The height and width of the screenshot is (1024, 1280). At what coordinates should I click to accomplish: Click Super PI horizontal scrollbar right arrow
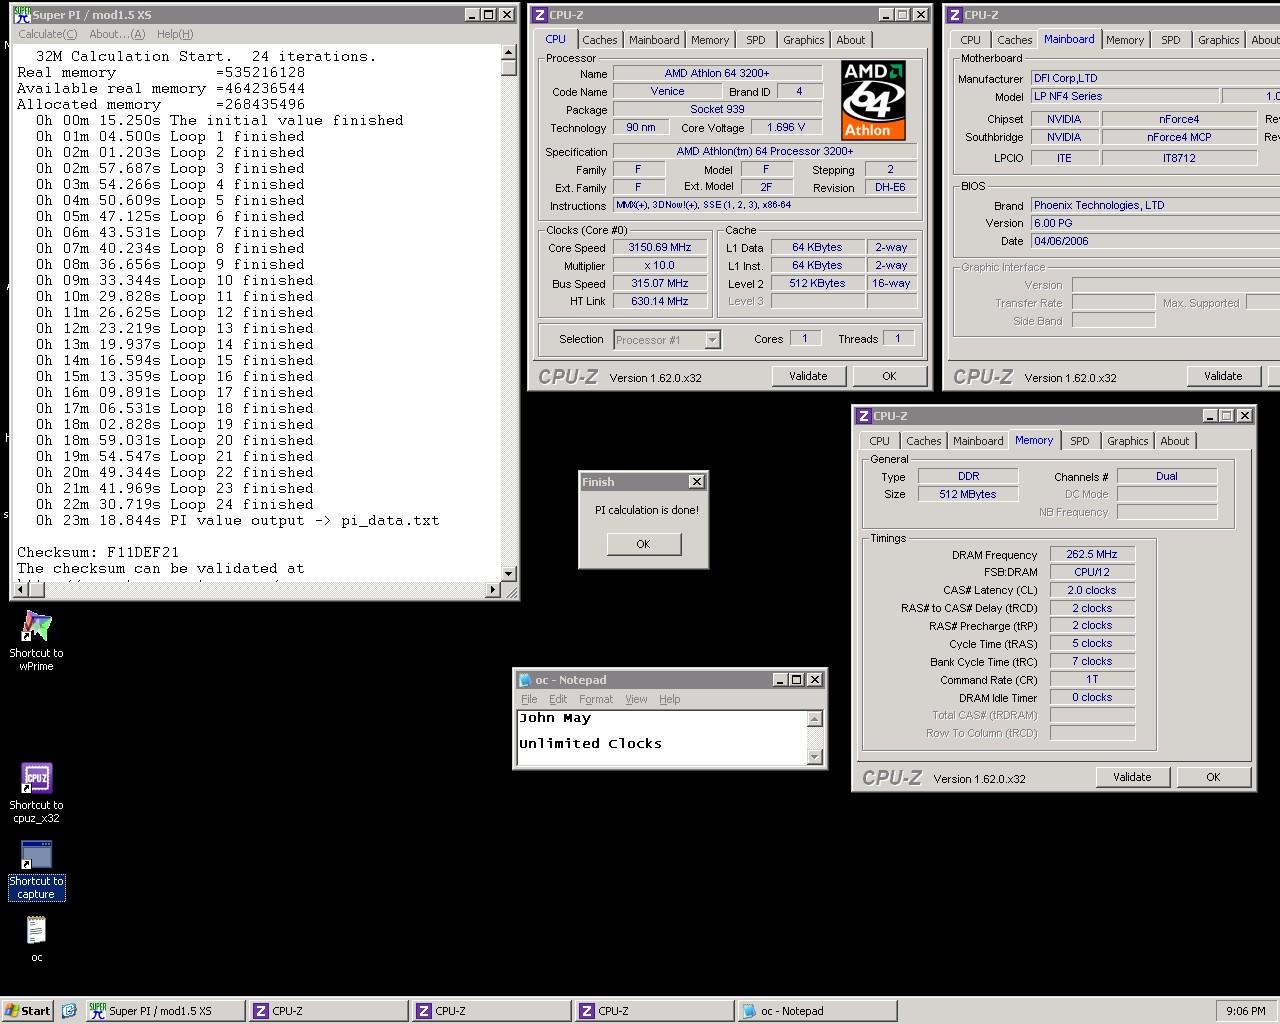coord(493,590)
